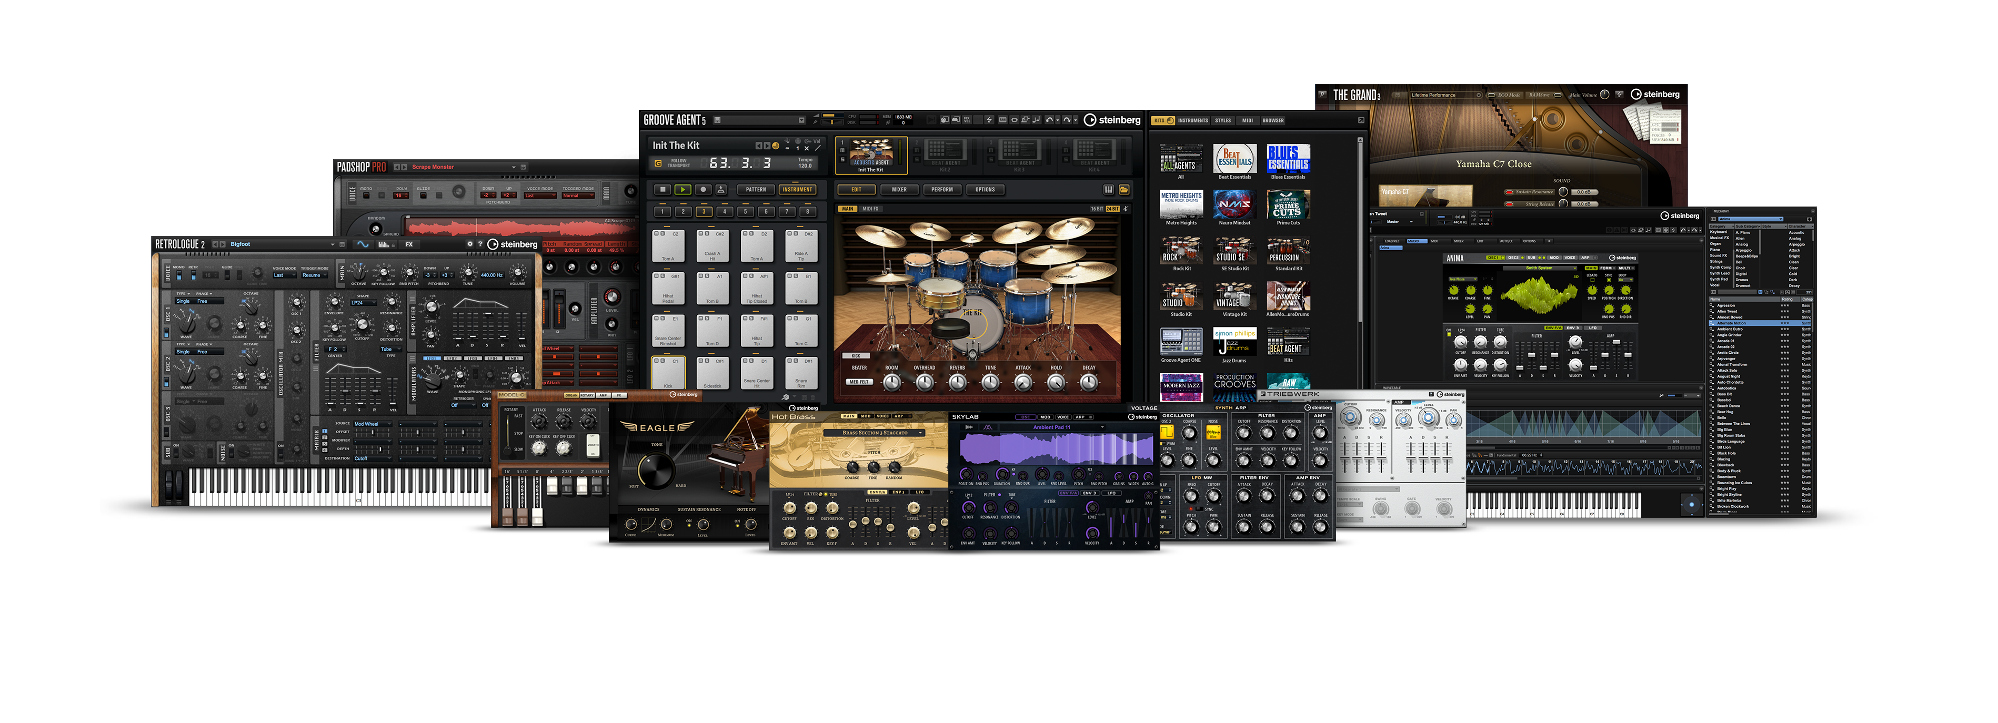Open Retrologue matrix Mod Wheel source dropdown
Screen dimensions: 1998x723
pyautogui.click(x=373, y=424)
